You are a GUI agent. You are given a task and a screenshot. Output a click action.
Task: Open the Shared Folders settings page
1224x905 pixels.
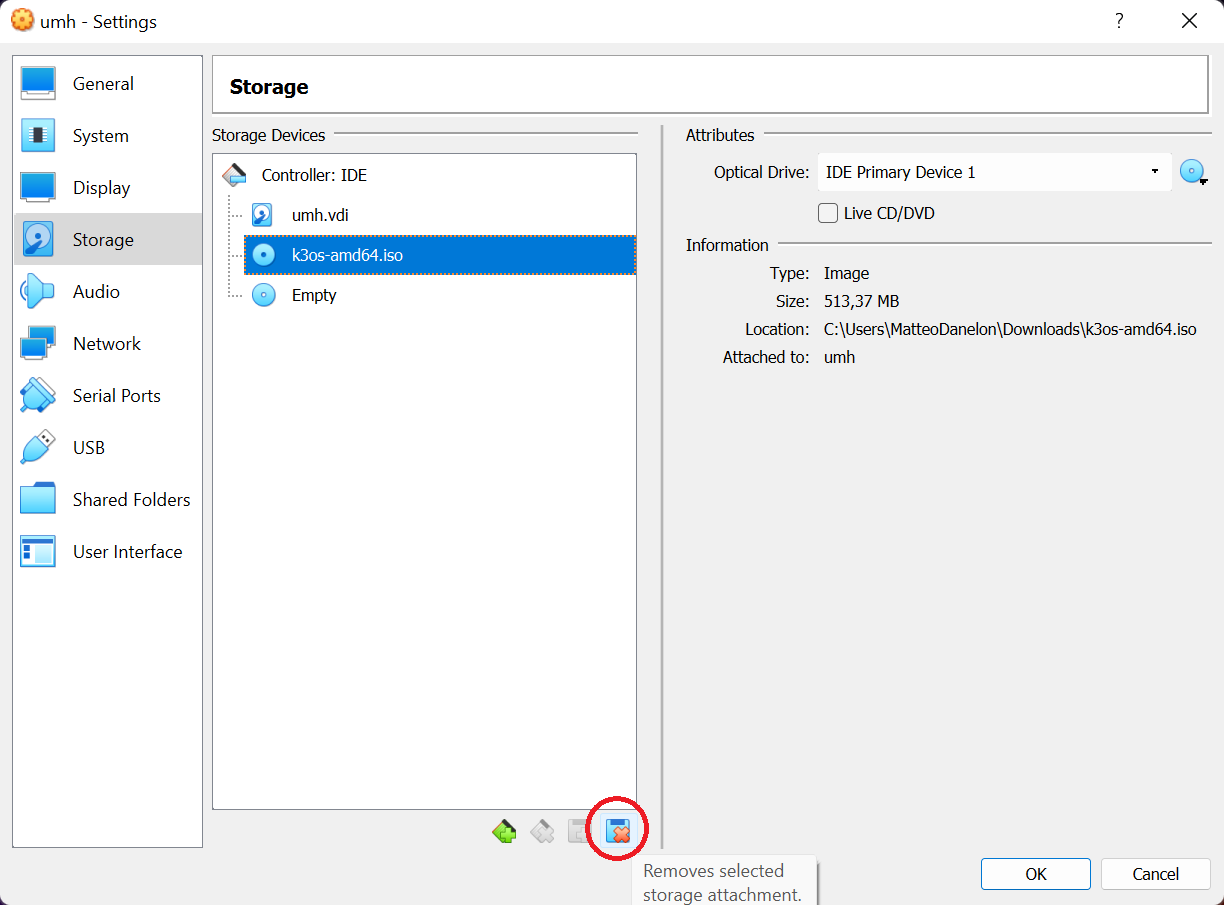(108, 500)
